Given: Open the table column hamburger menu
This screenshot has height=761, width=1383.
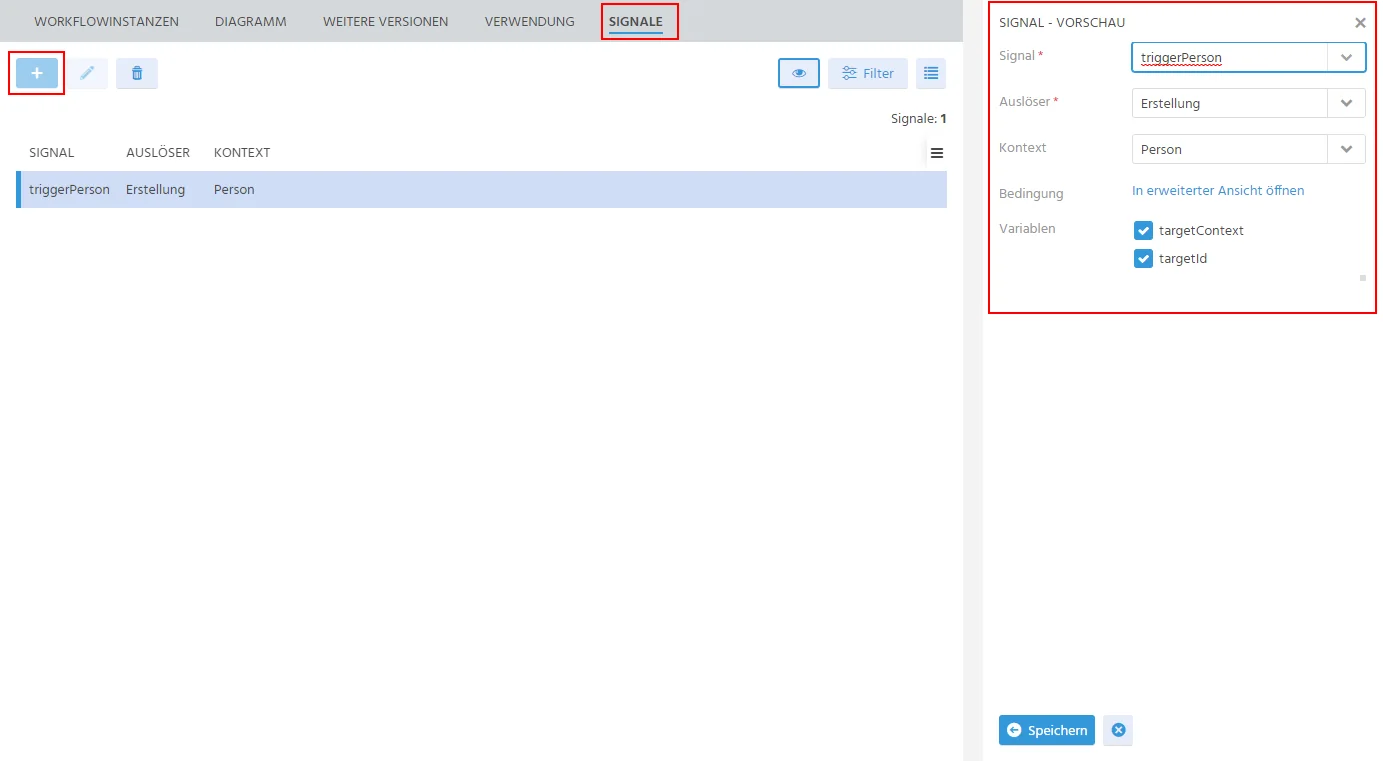Looking at the screenshot, I should (x=937, y=153).
